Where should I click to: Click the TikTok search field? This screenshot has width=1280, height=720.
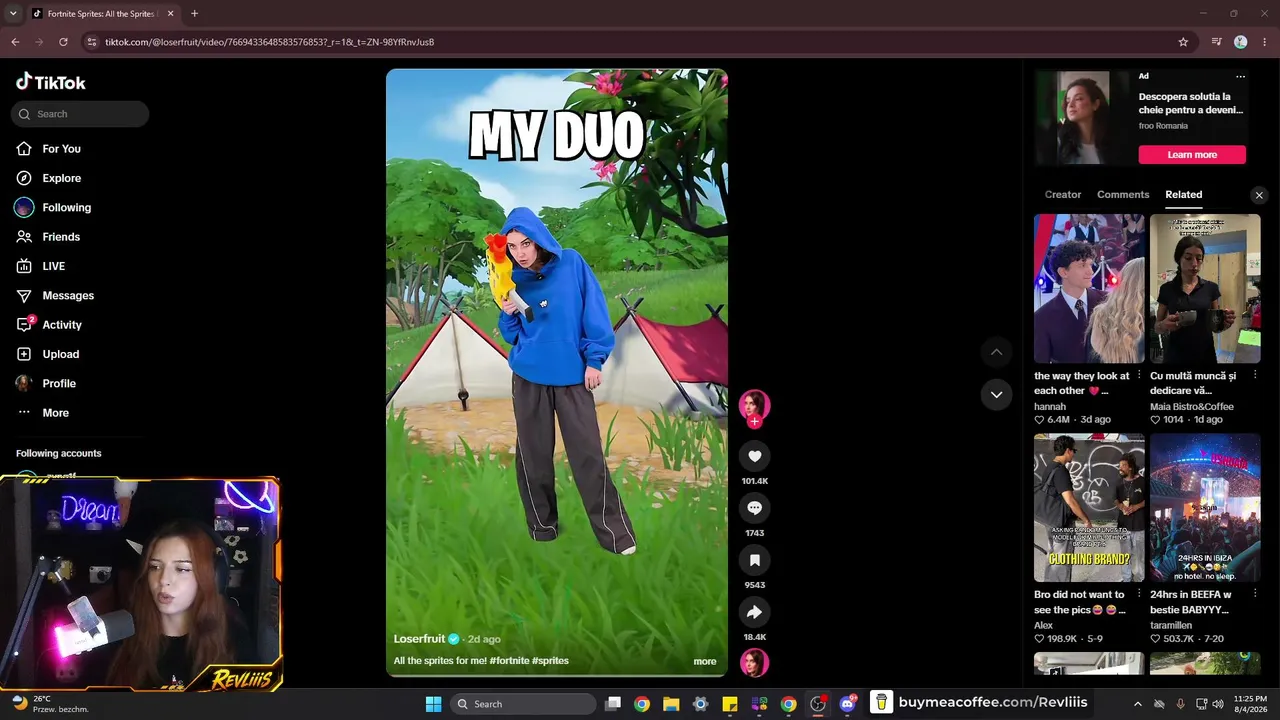pos(80,114)
